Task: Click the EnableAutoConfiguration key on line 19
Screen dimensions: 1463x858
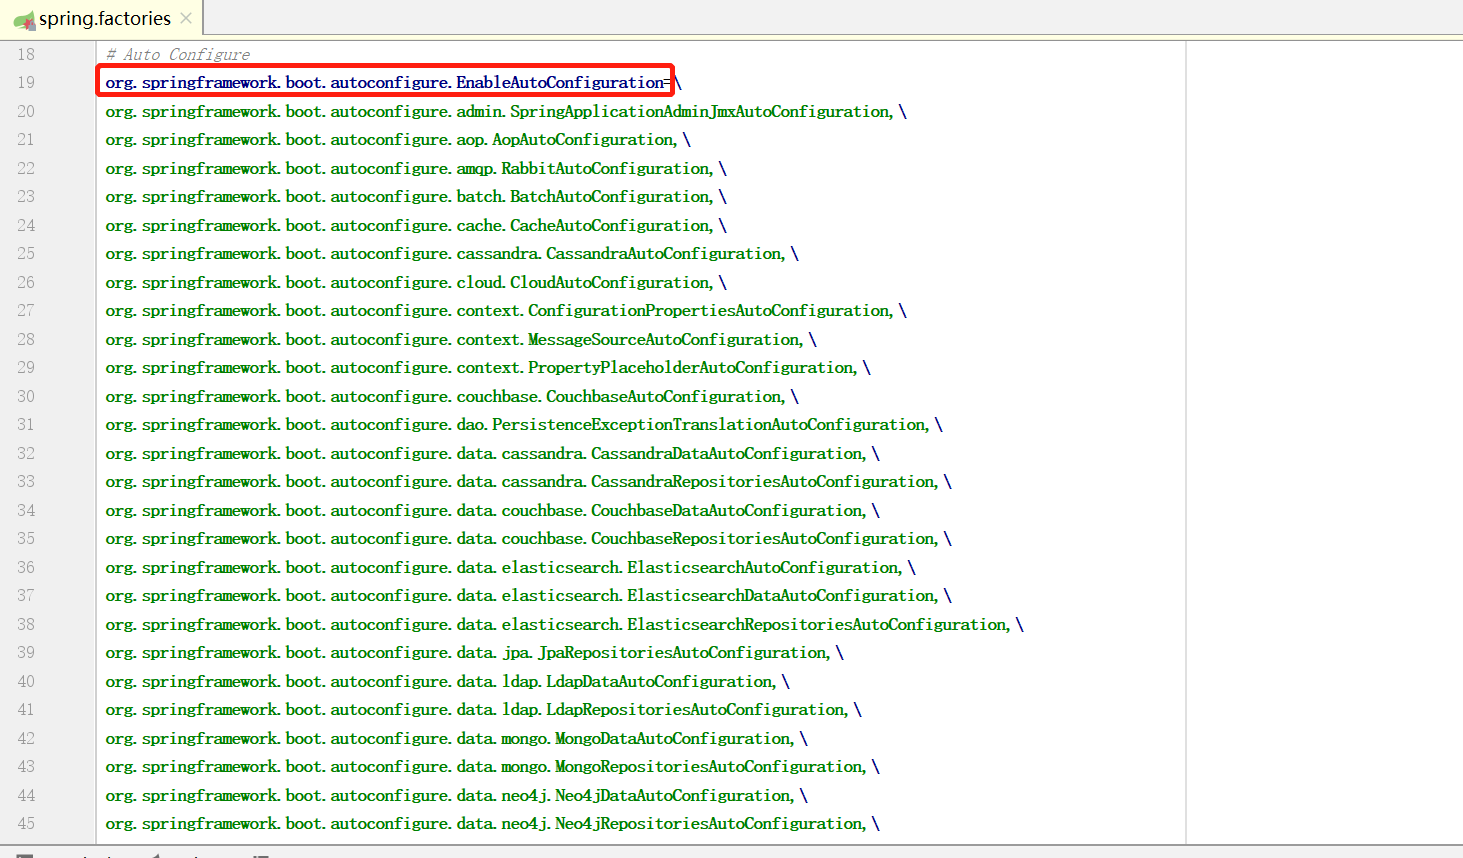Action: coord(385,82)
